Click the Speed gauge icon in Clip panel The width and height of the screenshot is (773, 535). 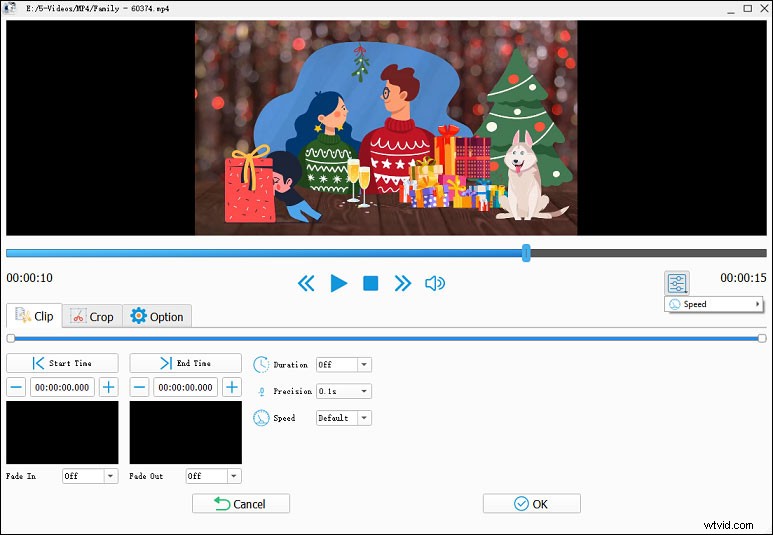(261, 418)
